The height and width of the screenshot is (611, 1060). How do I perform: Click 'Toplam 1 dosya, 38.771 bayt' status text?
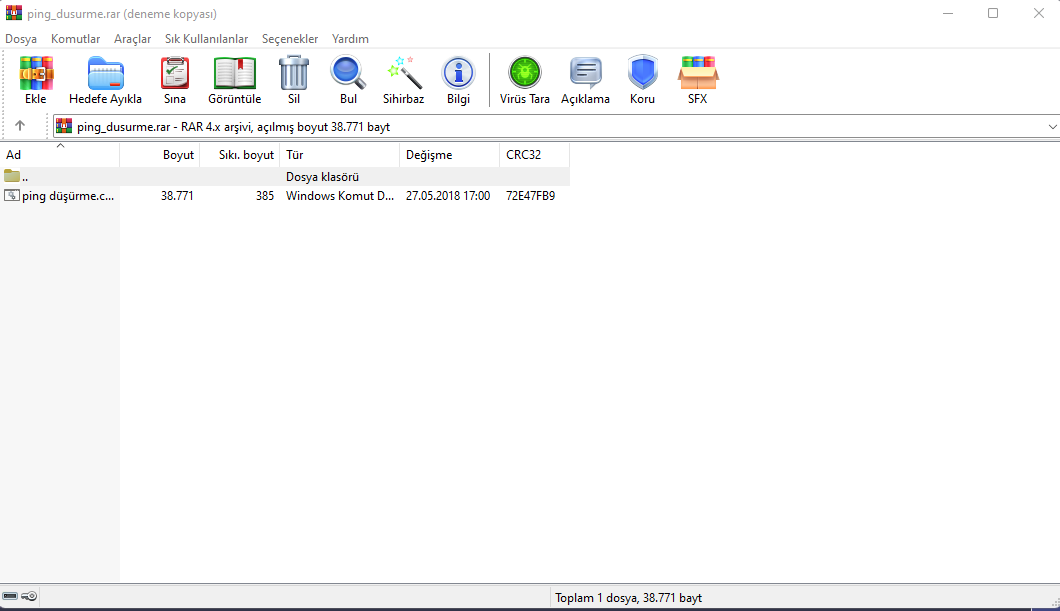629,597
